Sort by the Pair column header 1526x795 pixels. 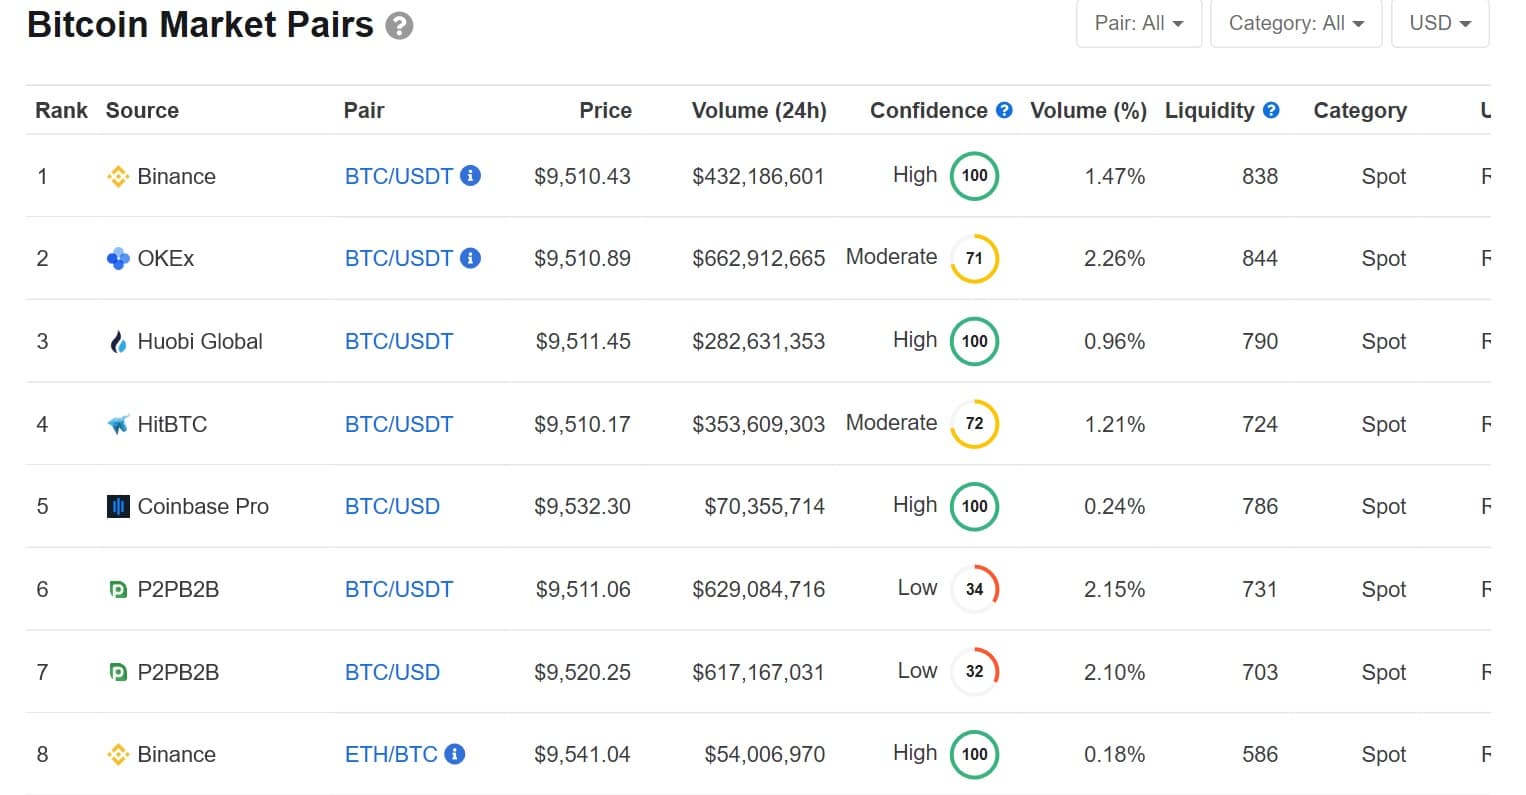364,110
